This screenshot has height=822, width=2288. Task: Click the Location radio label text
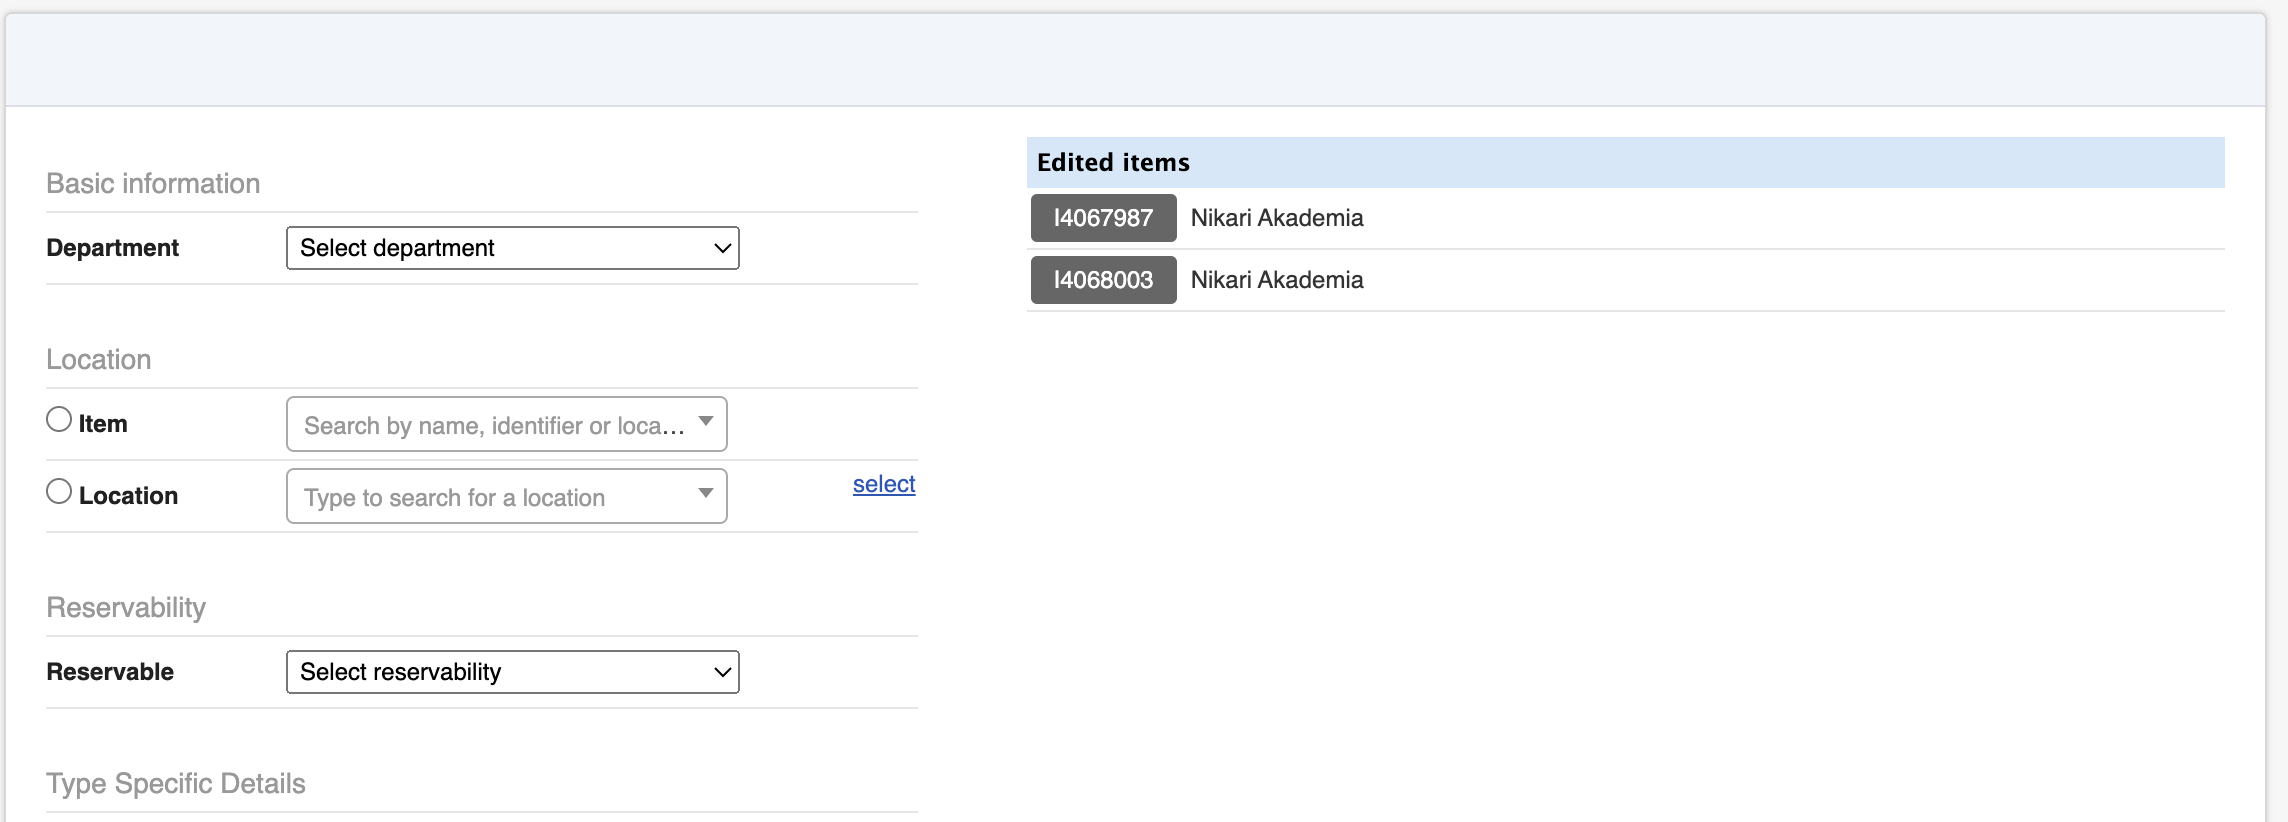128,496
